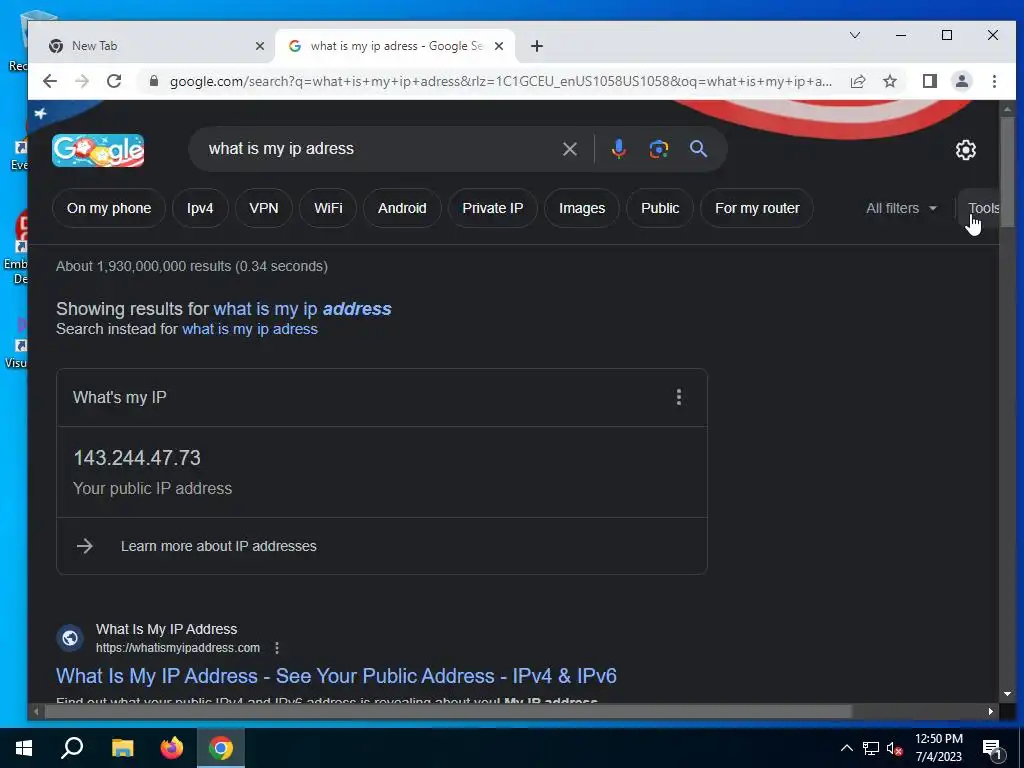1024x768 pixels.
Task: Go back with the browser back arrow
Action: click(x=50, y=81)
